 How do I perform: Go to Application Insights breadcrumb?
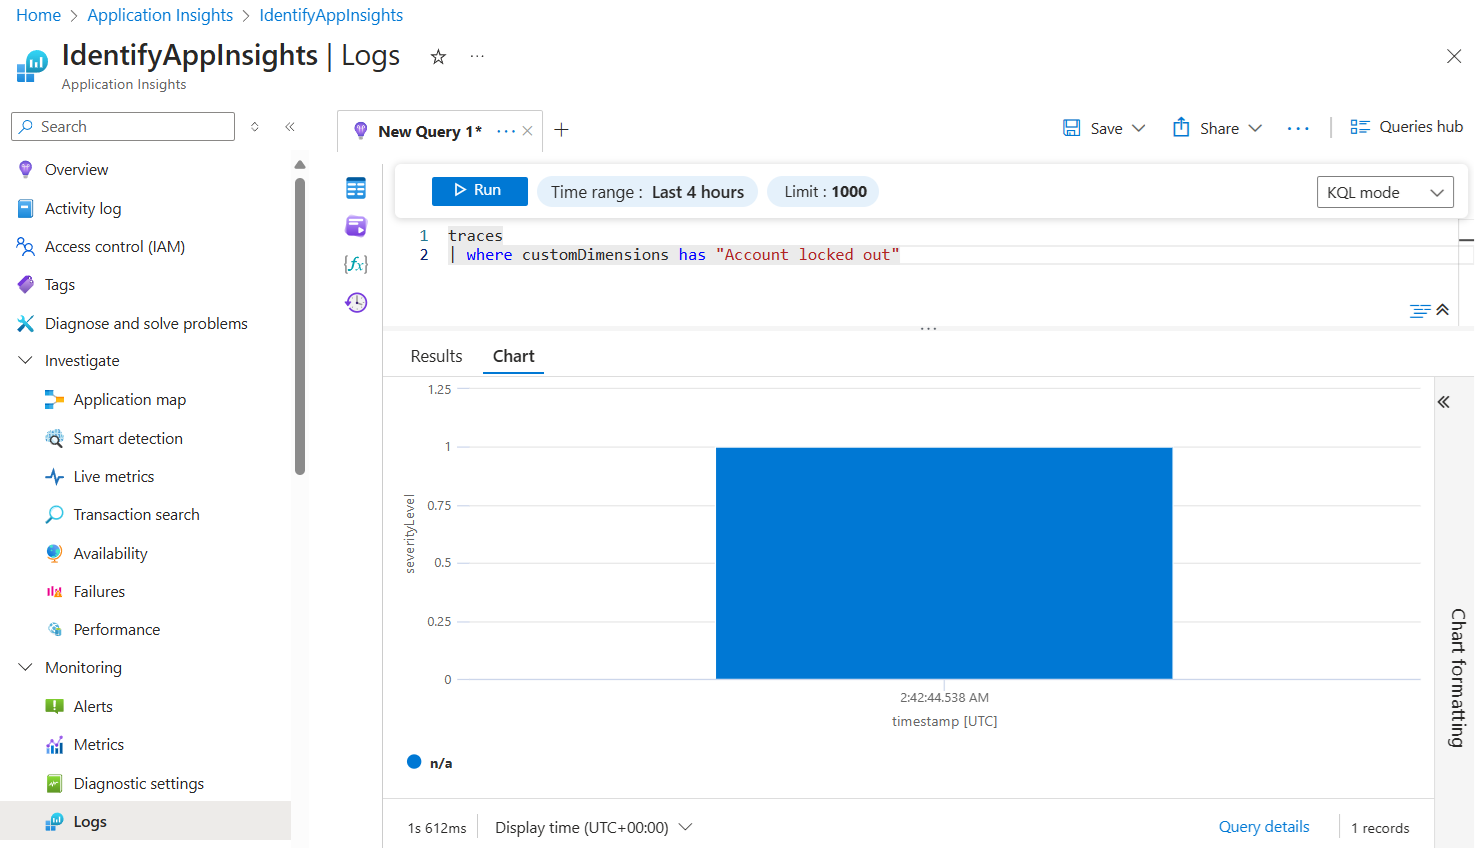(x=160, y=15)
